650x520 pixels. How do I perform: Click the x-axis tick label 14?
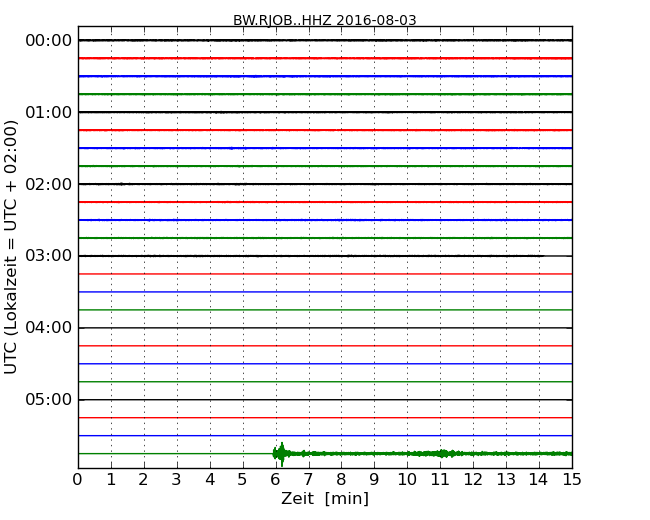point(538,480)
